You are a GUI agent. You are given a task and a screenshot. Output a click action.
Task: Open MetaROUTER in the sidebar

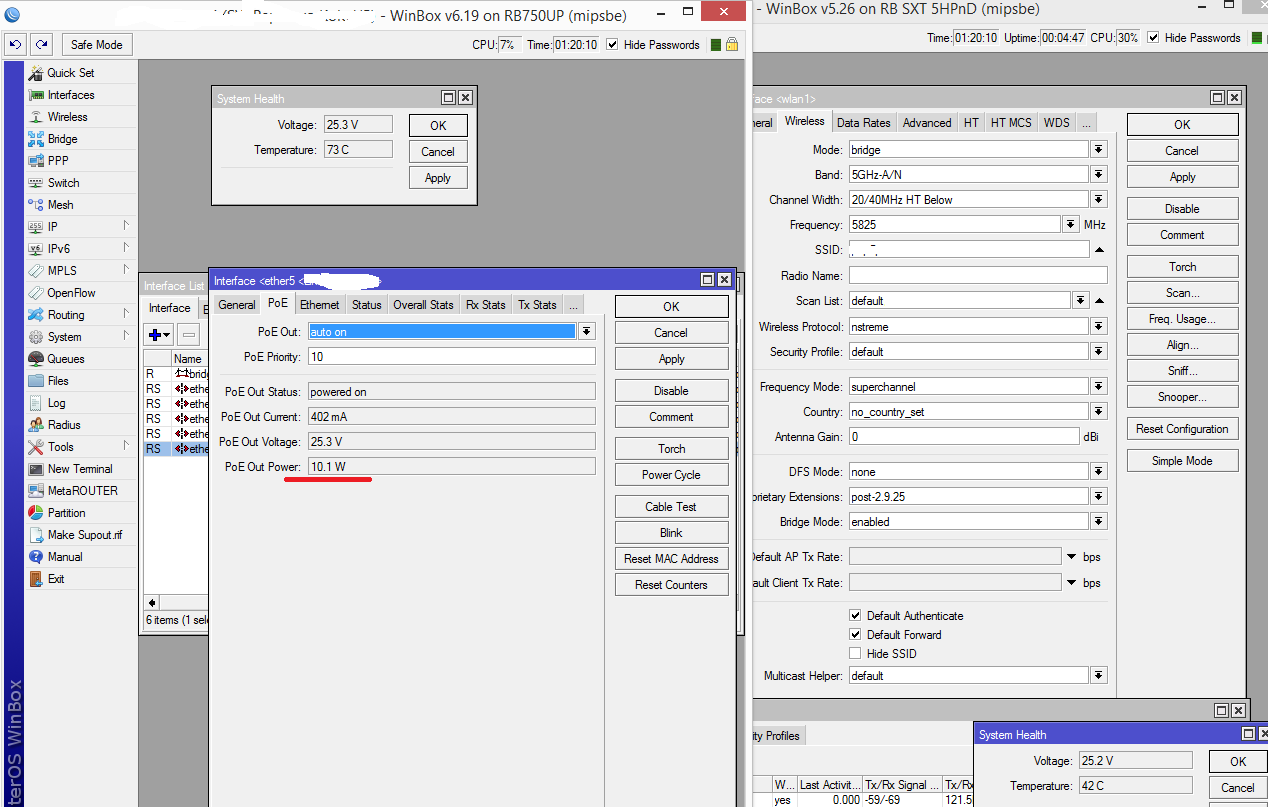tap(82, 491)
